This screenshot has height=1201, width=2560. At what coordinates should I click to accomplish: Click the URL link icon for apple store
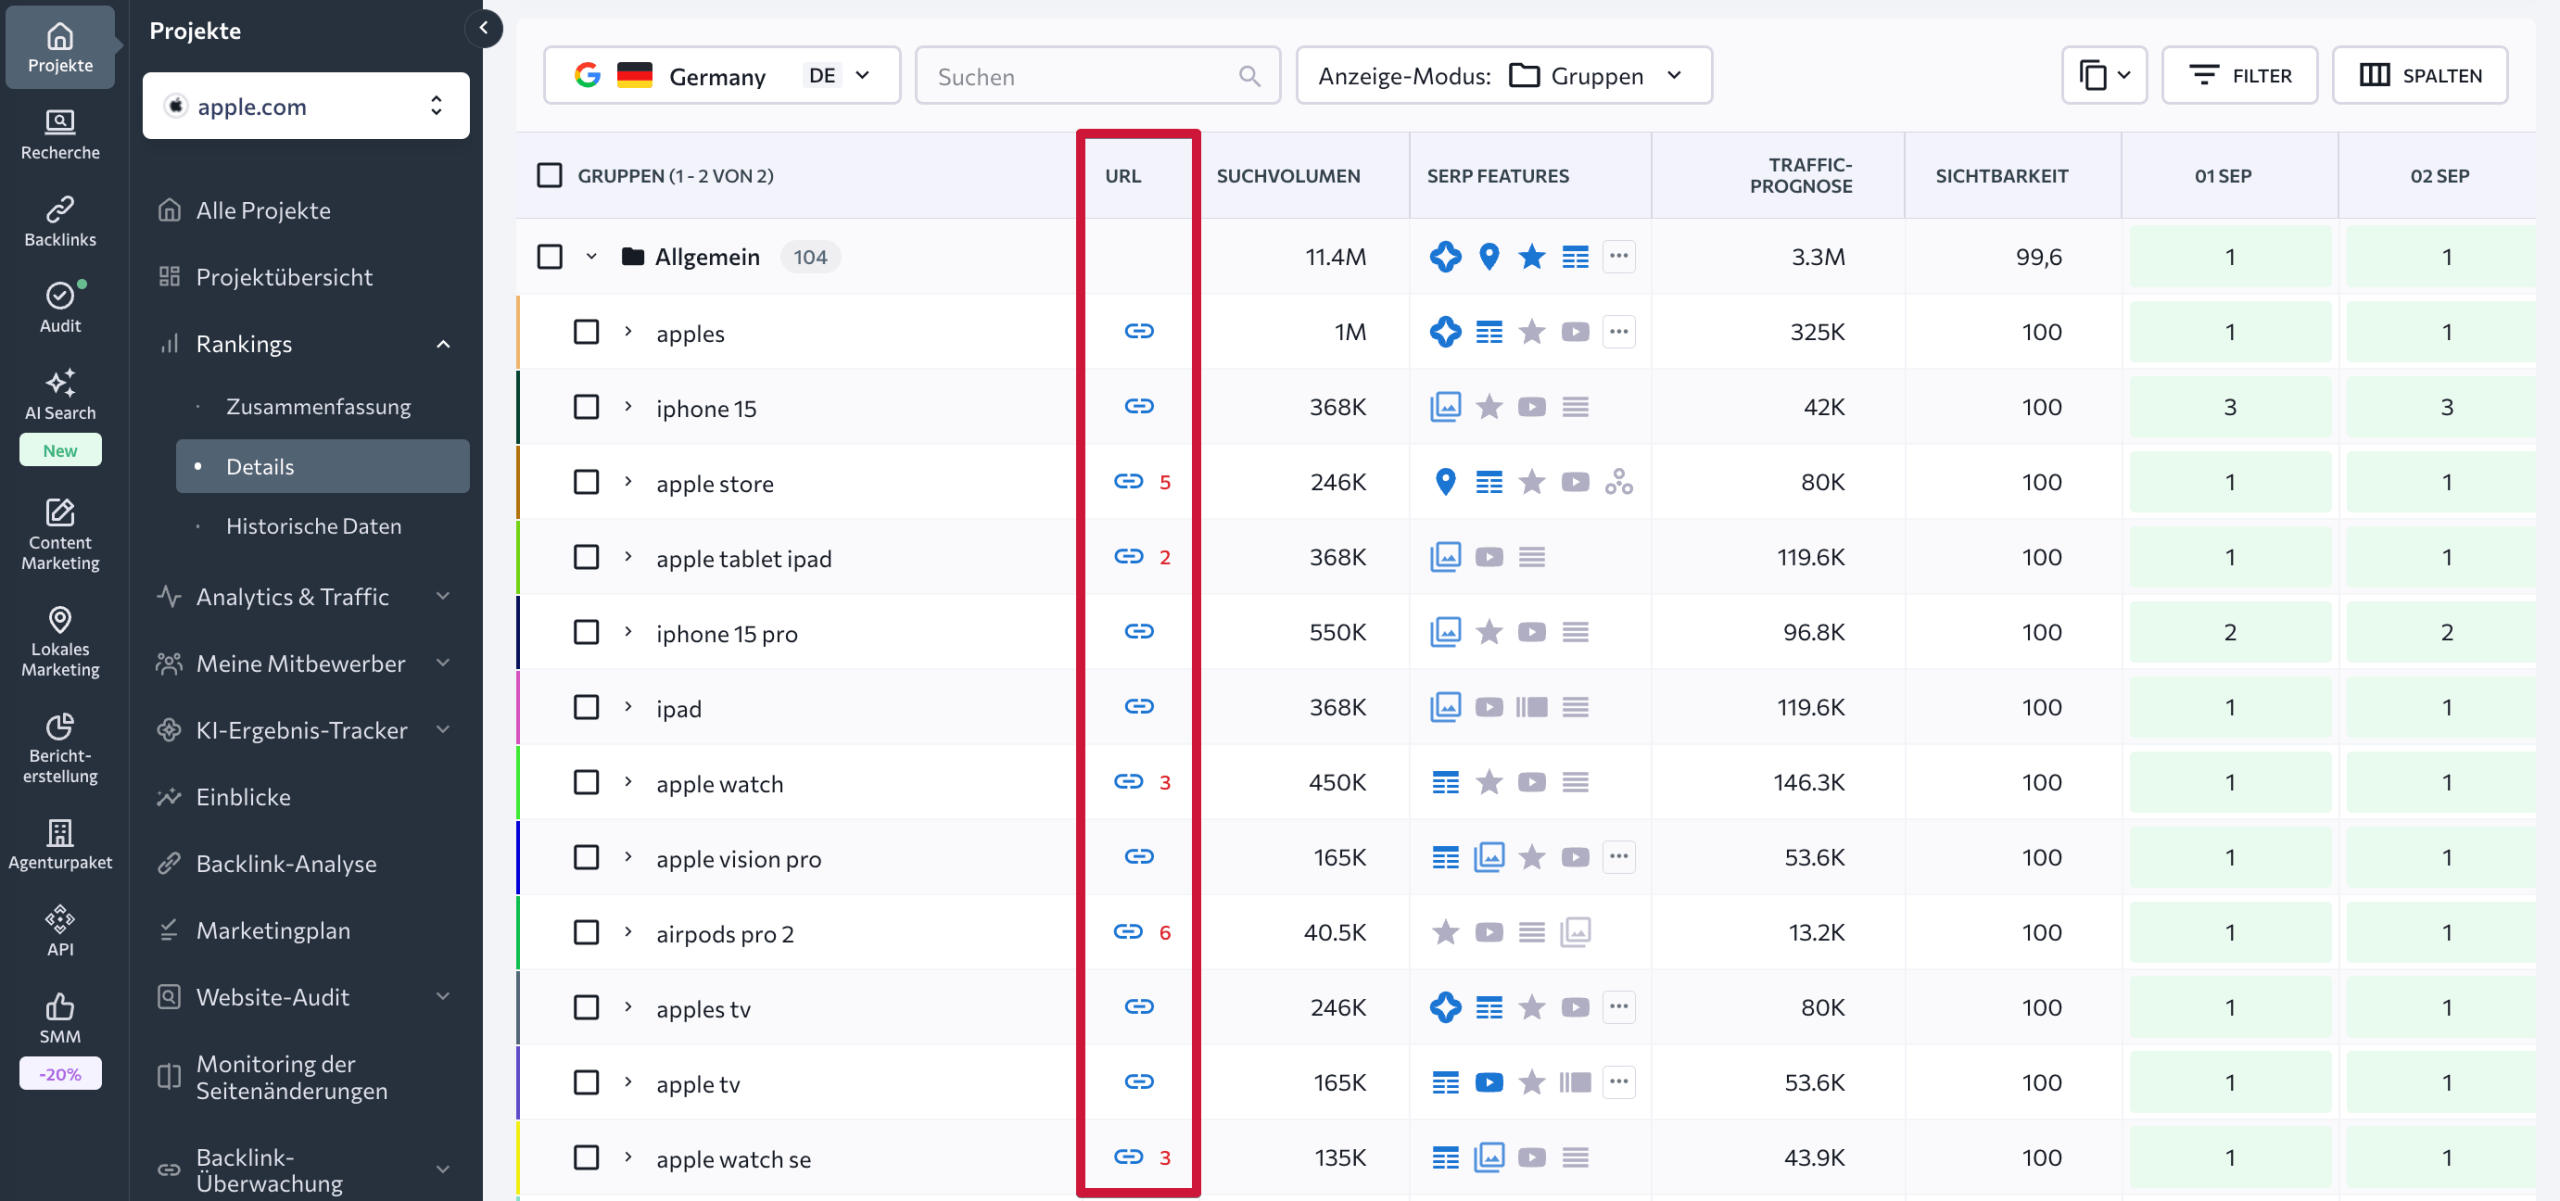pos(1129,481)
